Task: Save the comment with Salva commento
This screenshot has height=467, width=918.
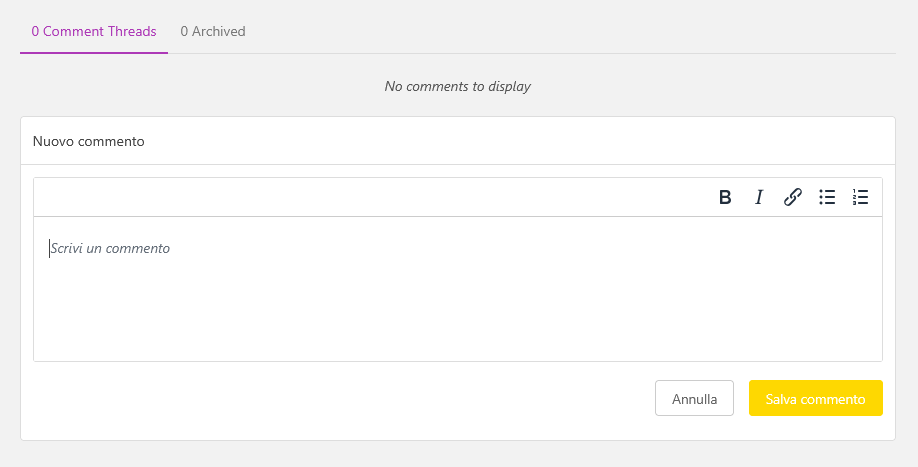Action: pos(816,399)
